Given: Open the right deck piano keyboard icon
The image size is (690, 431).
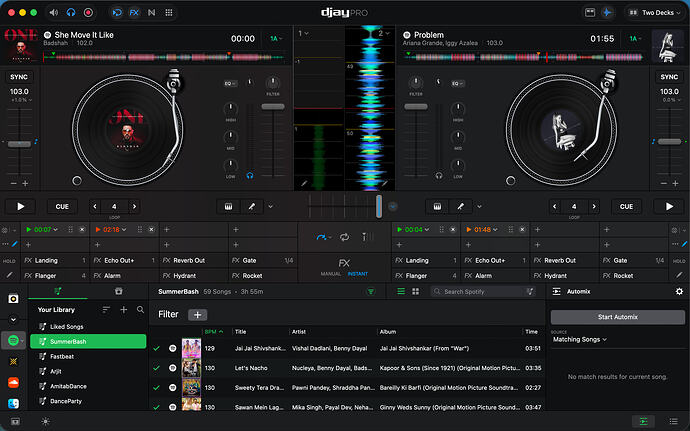Looking at the screenshot, I should point(437,206).
